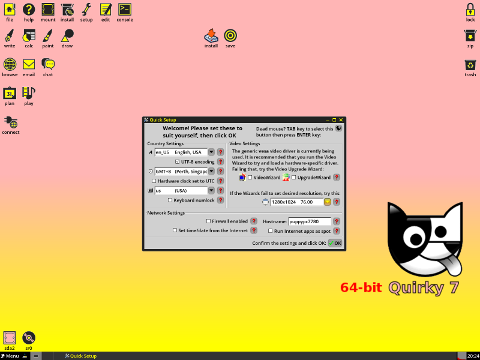Check Set time/date from the Internet
The height and width of the screenshot is (360, 480).
(x=175, y=230)
